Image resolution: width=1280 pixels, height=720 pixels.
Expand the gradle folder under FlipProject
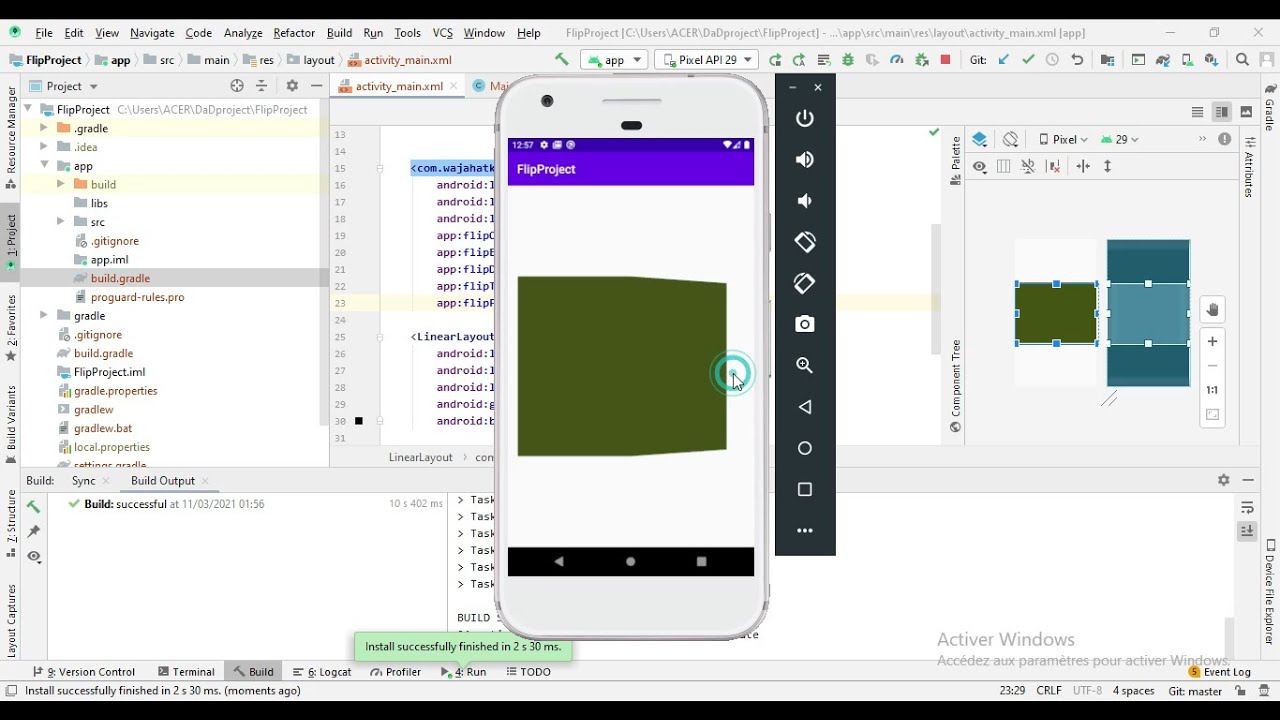44,315
